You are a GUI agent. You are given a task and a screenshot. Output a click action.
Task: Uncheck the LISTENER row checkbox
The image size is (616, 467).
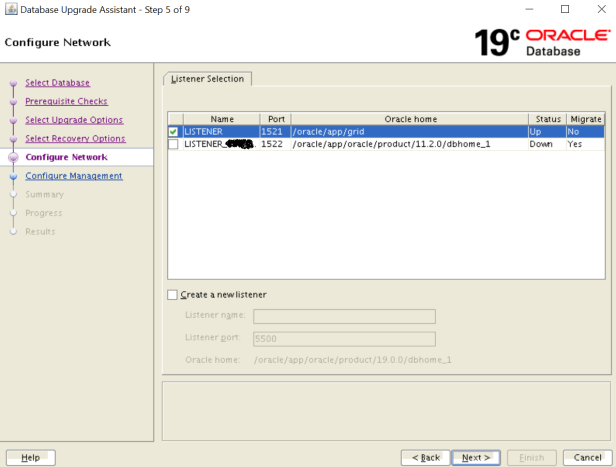click(x=174, y=131)
